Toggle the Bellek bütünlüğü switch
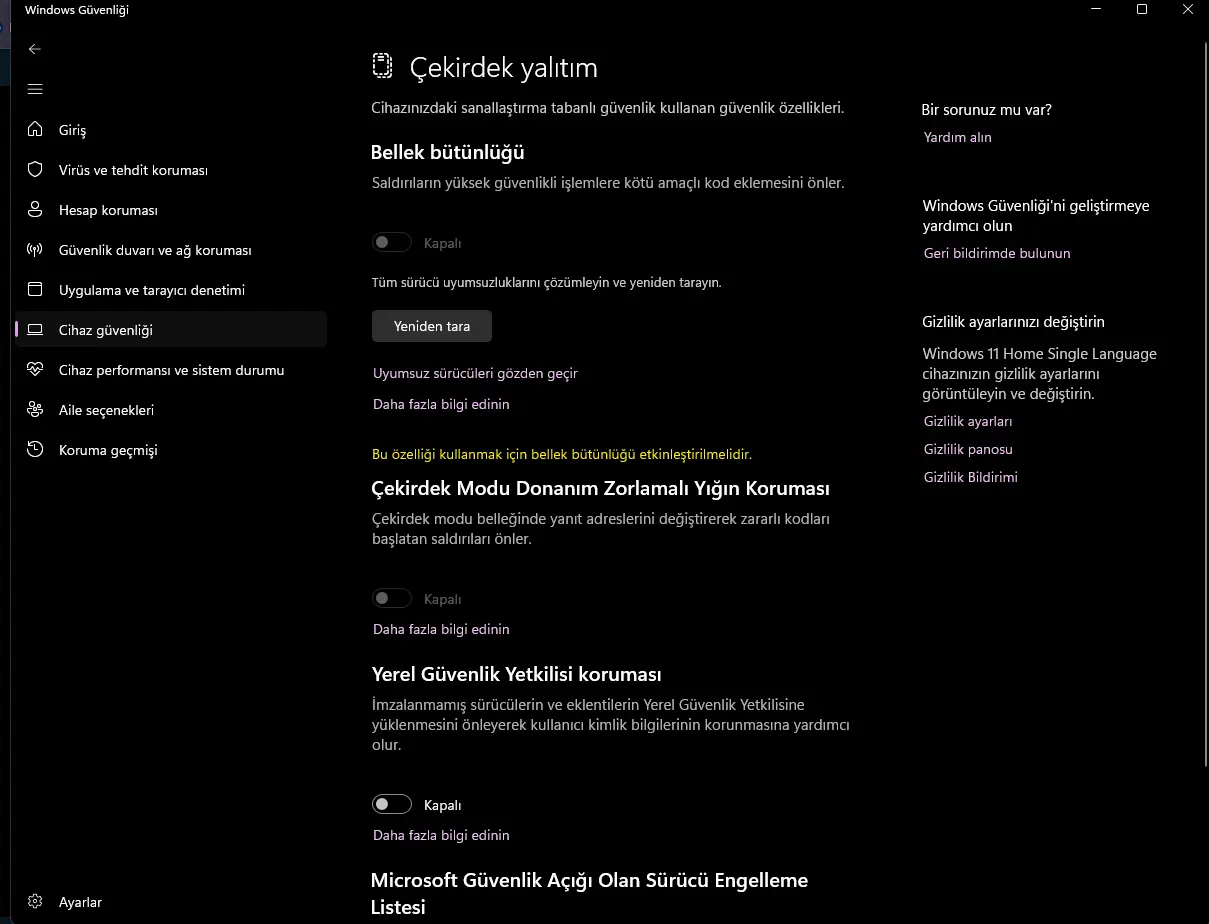This screenshot has width=1209, height=924. (391, 242)
